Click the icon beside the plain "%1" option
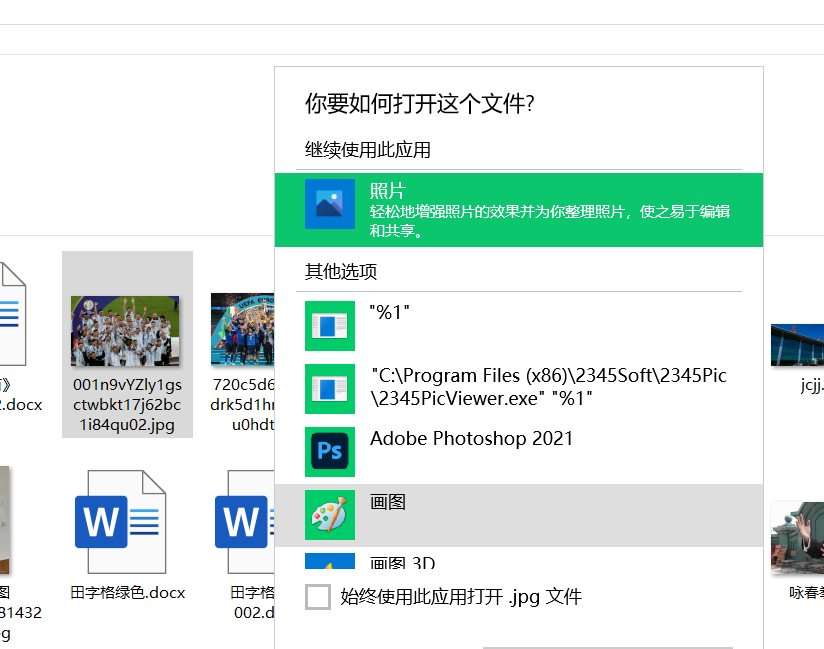This screenshot has height=649, width=824. tap(330, 325)
